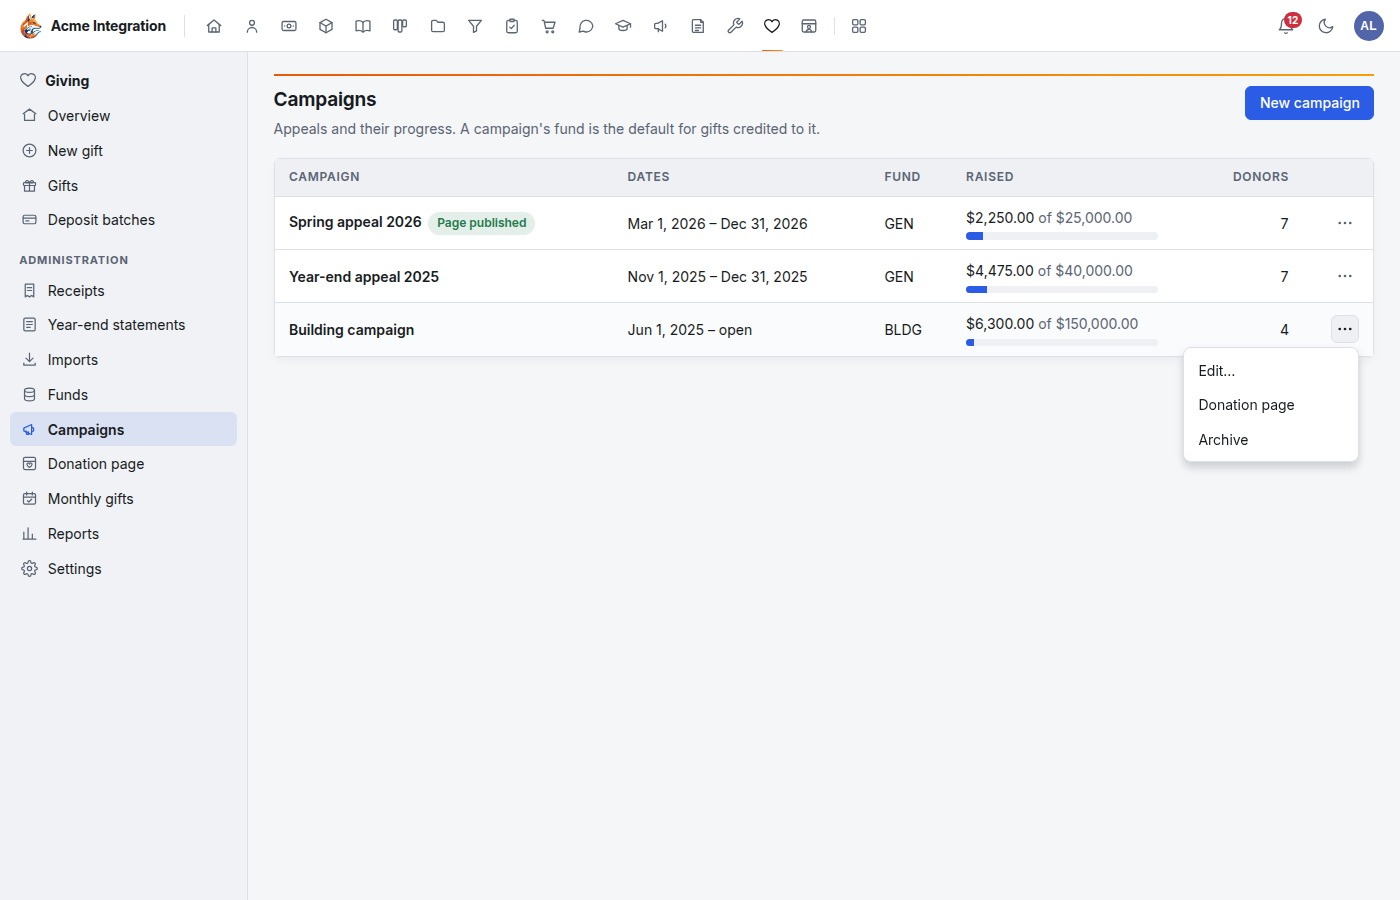The height and width of the screenshot is (900, 1400).
Task: Go to the home icon in top bar
Action: click(x=214, y=26)
